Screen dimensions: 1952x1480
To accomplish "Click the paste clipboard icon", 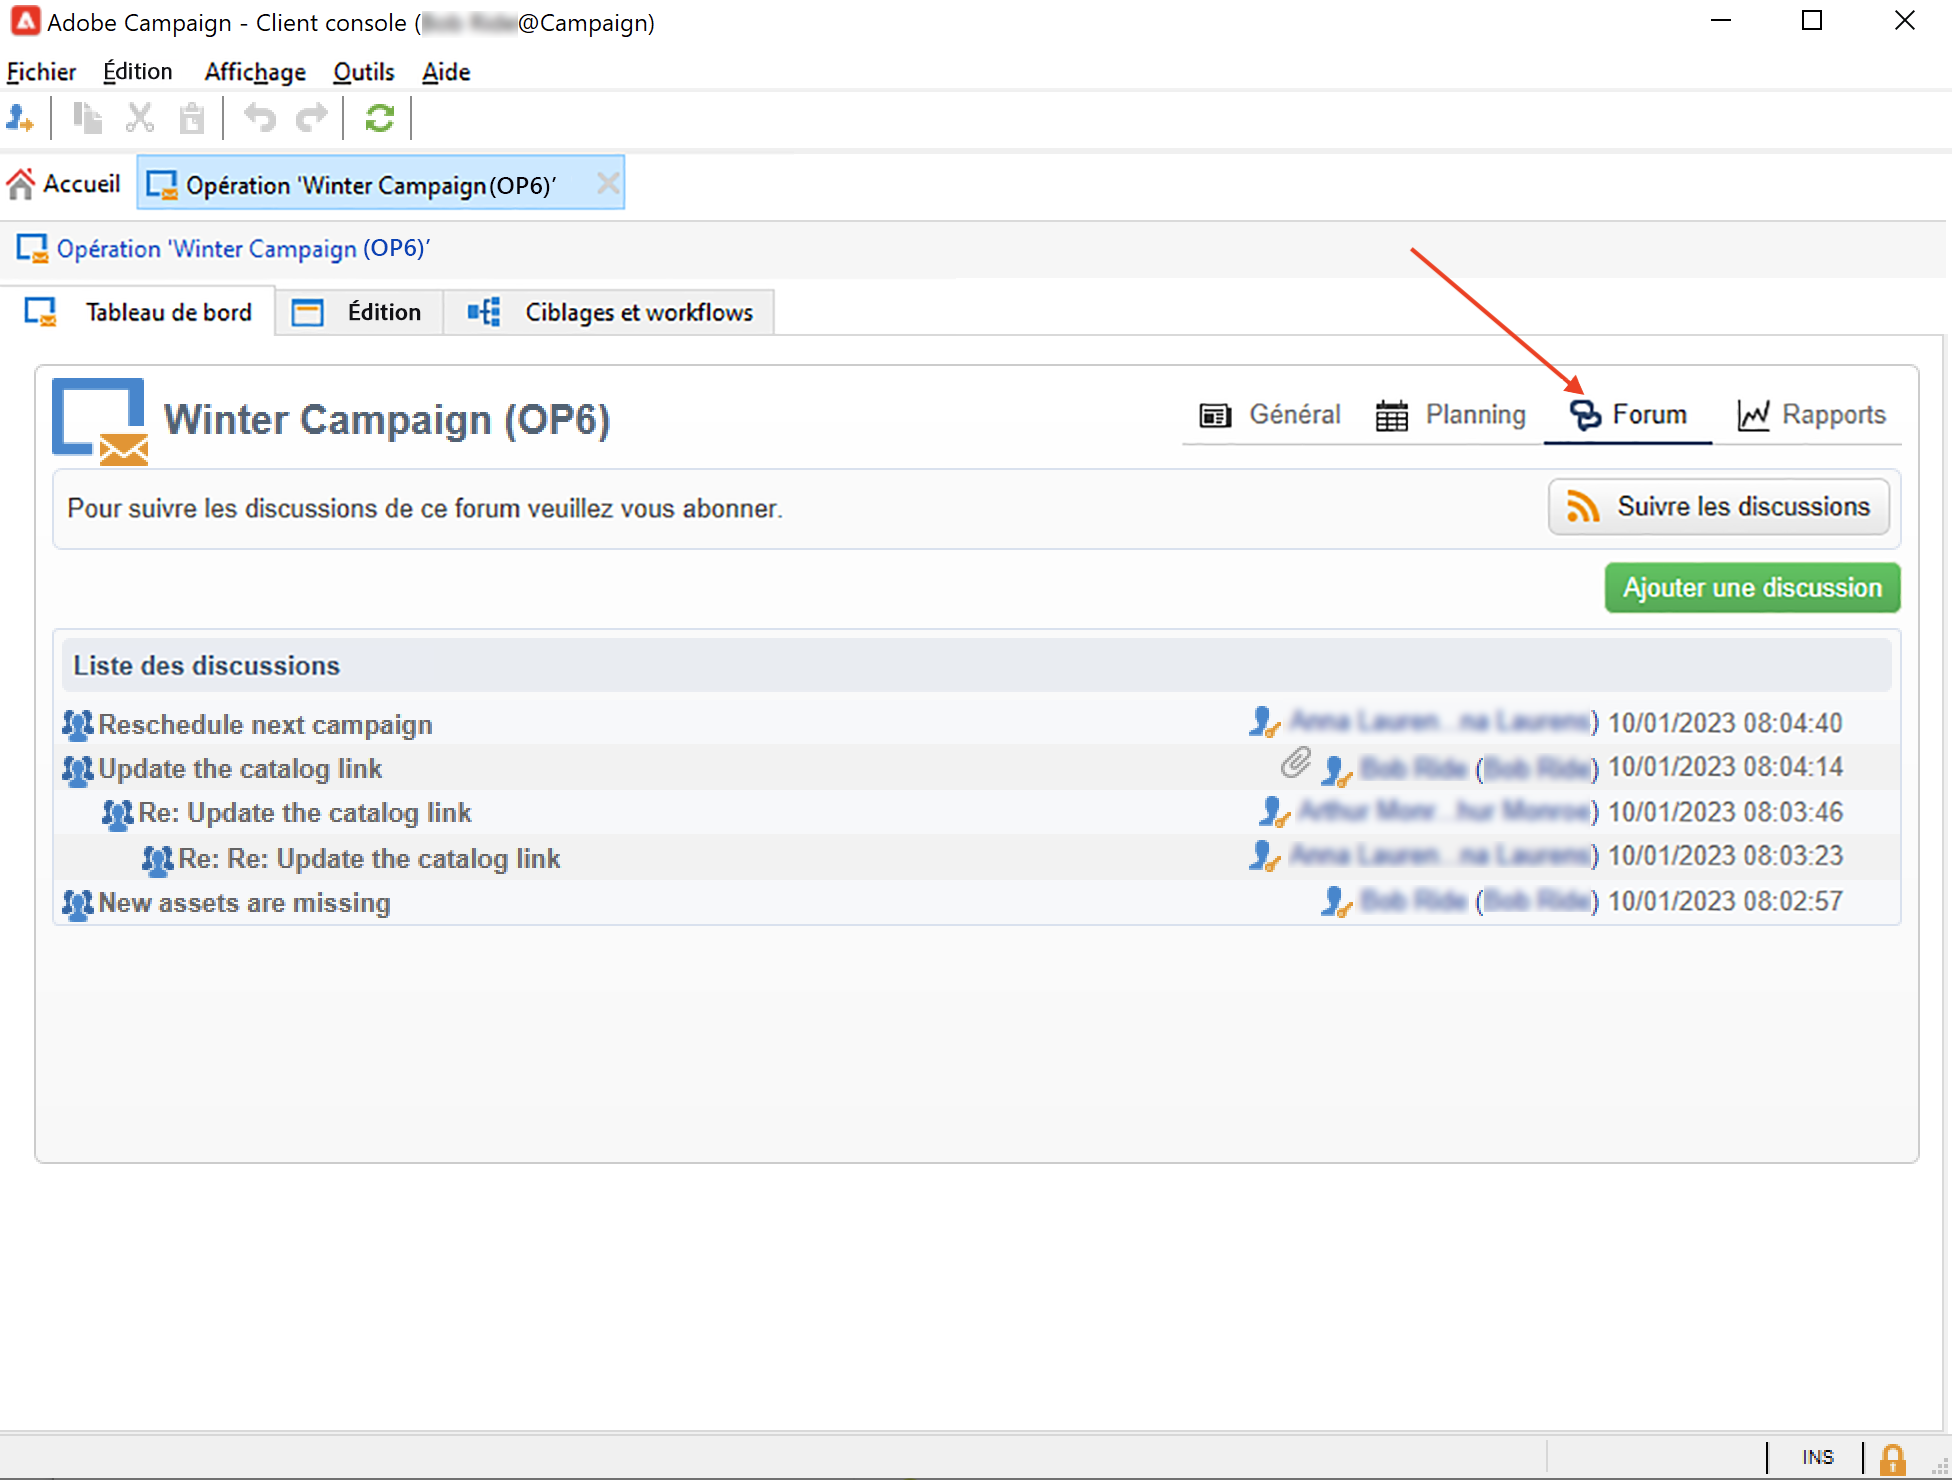I will [x=191, y=119].
